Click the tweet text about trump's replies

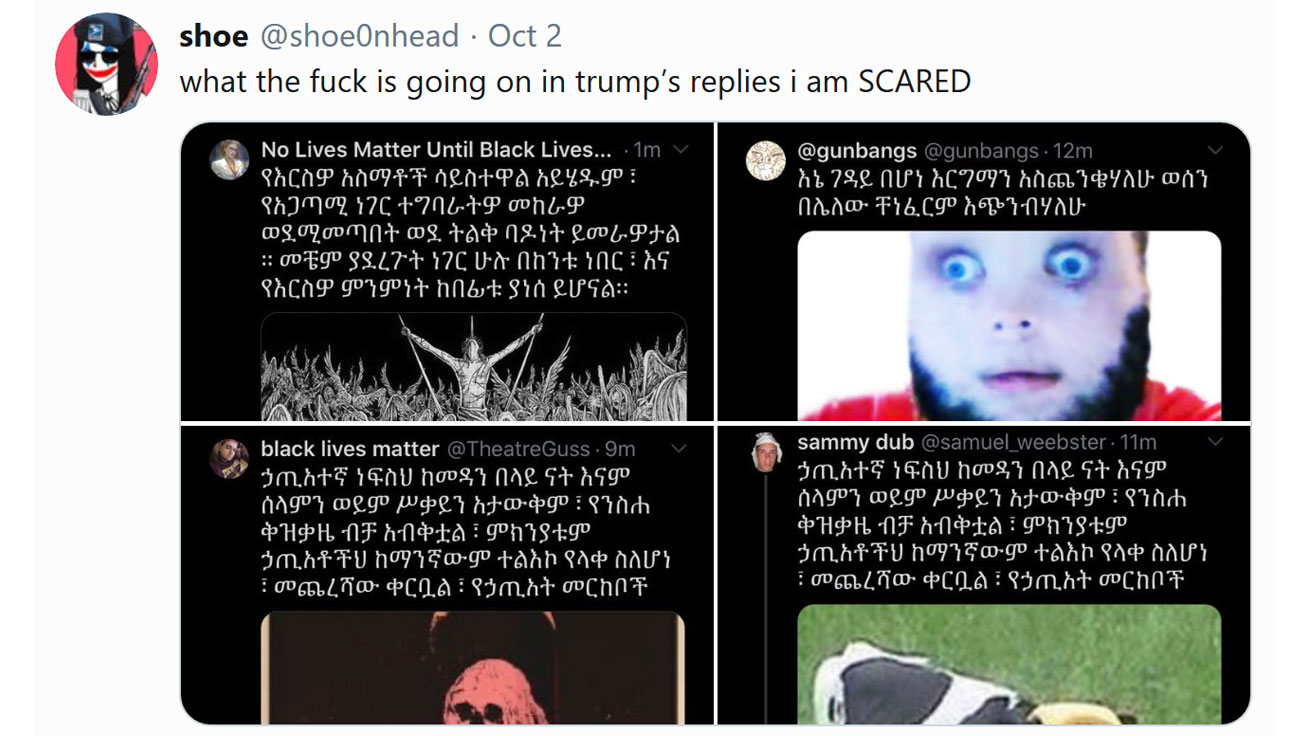575,82
